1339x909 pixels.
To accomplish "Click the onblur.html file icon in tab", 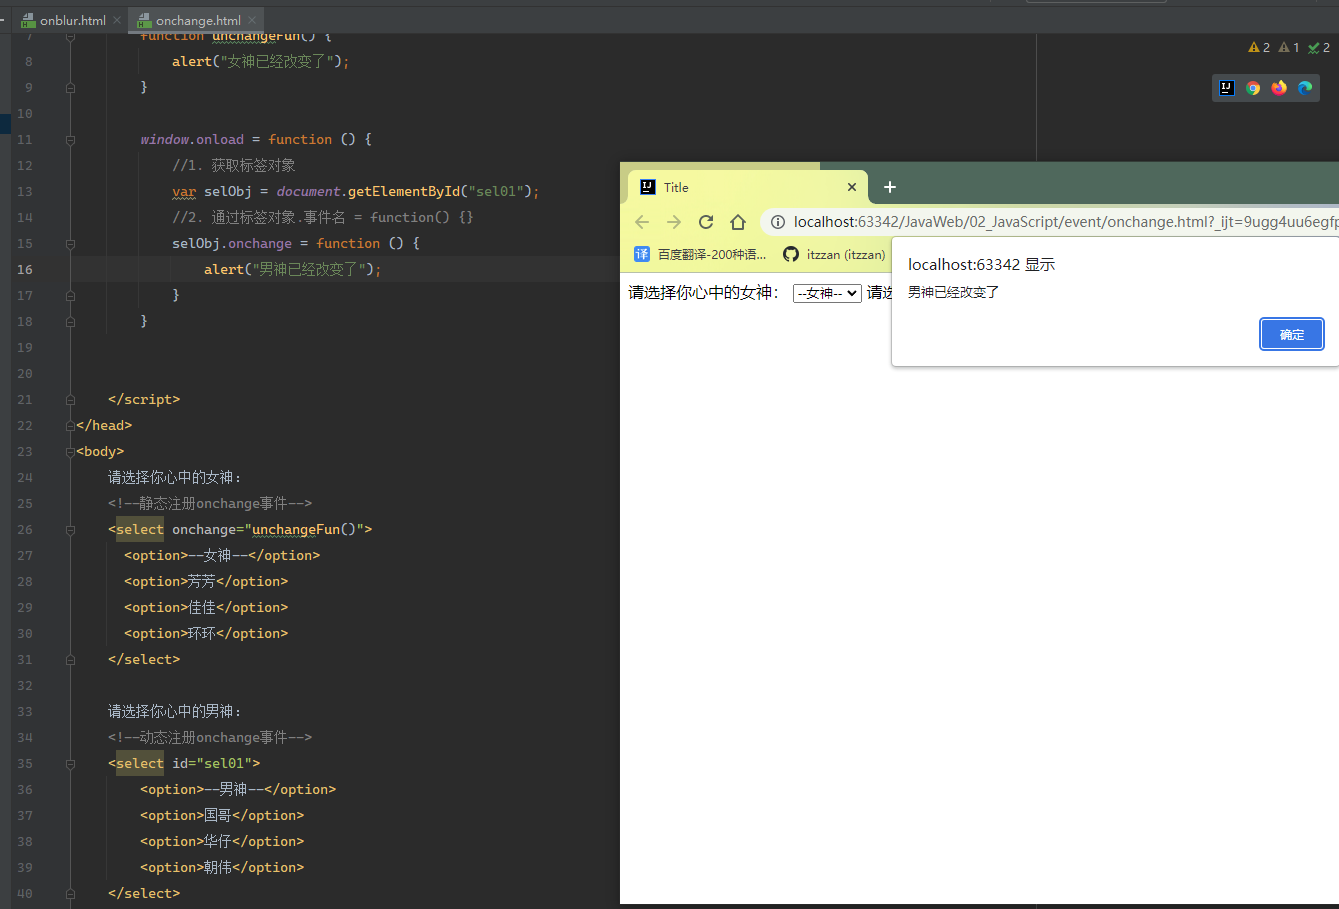I will pos(29,20).
